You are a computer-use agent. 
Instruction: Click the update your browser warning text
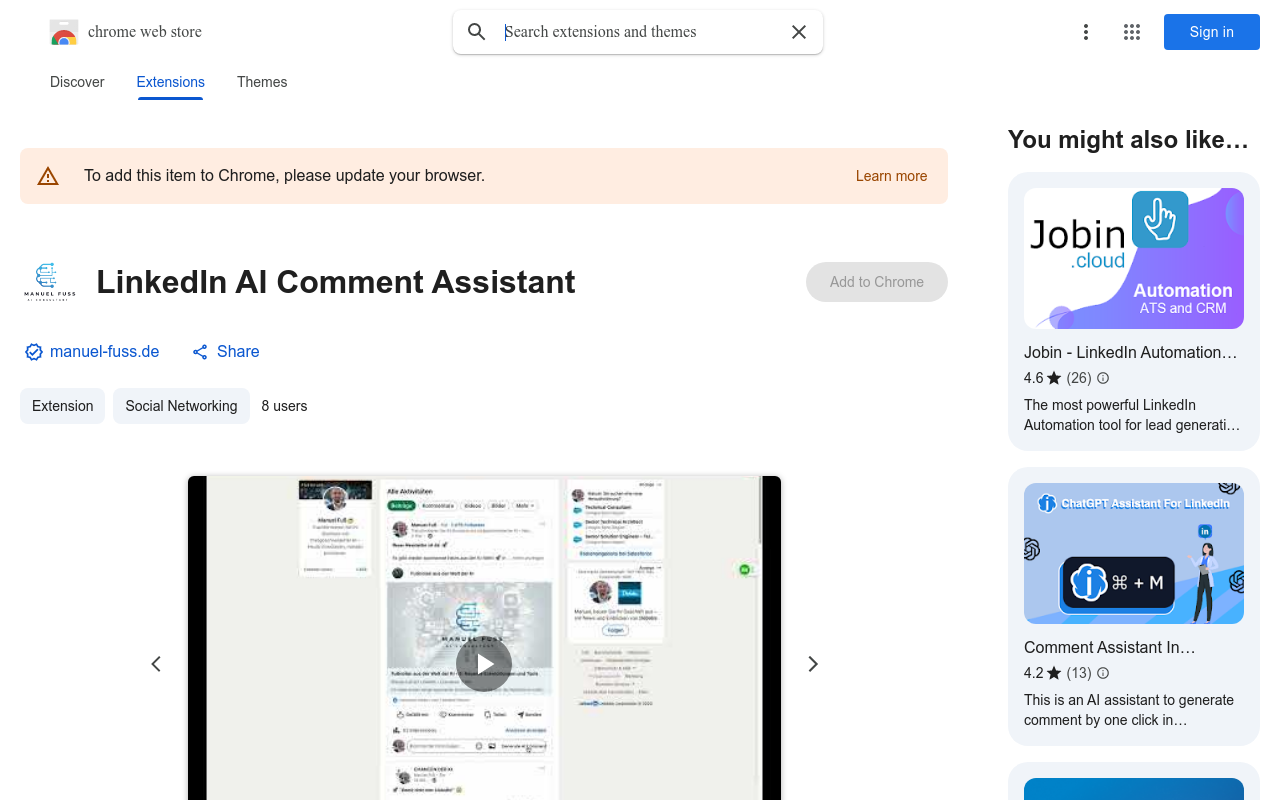pos(285,176)
